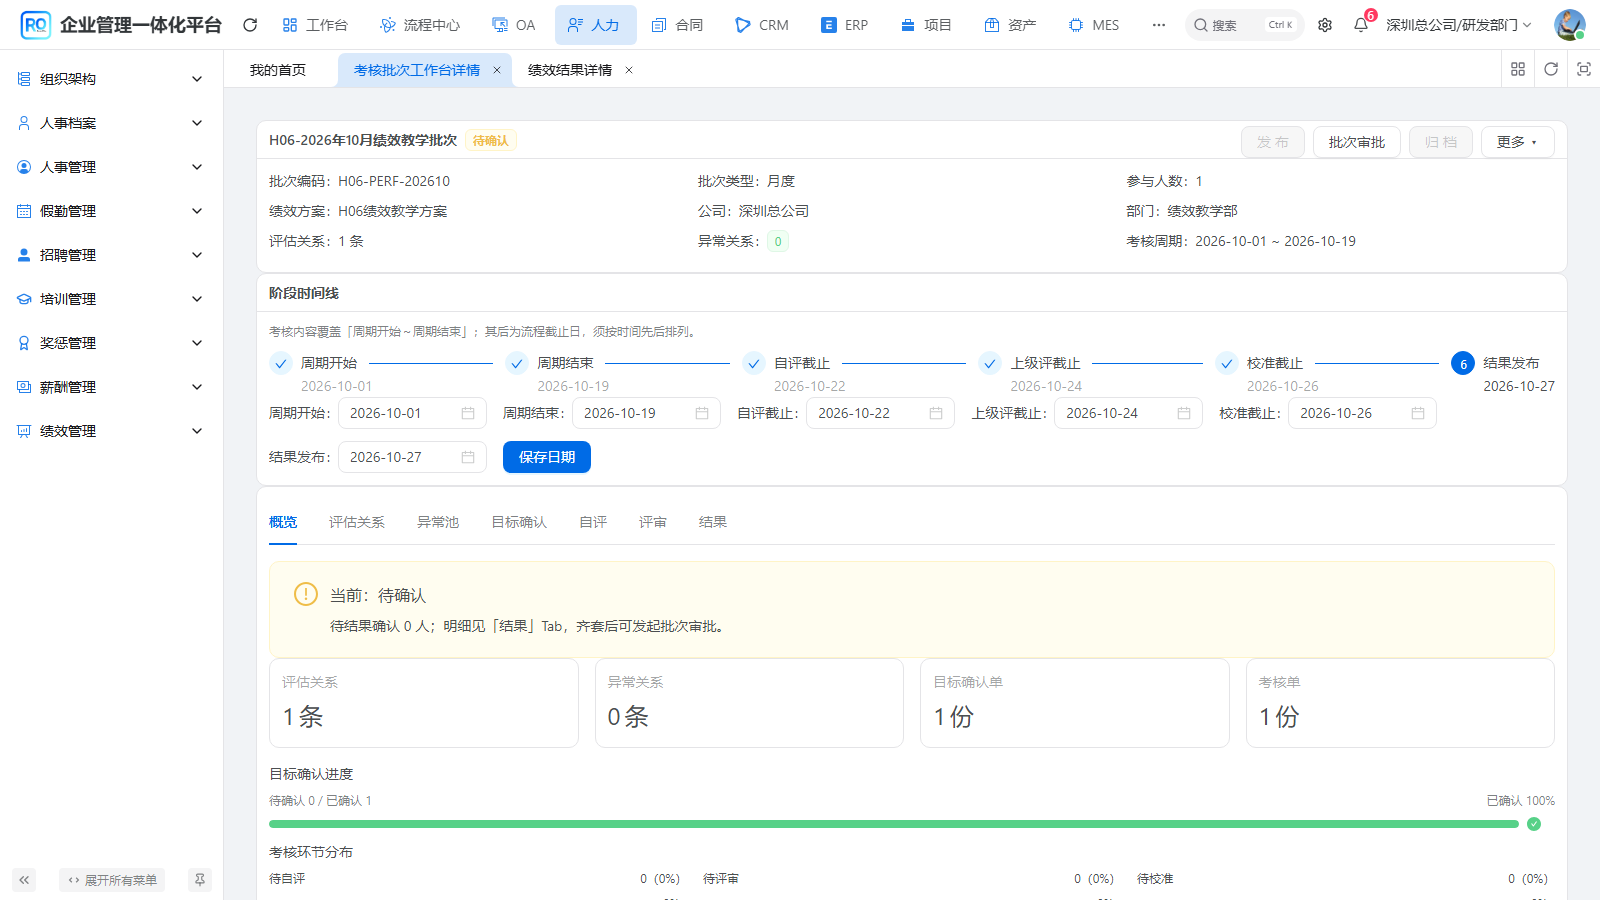Expand the 薪酬管理 menu
Screen dimensions: 1600x900
111,387
